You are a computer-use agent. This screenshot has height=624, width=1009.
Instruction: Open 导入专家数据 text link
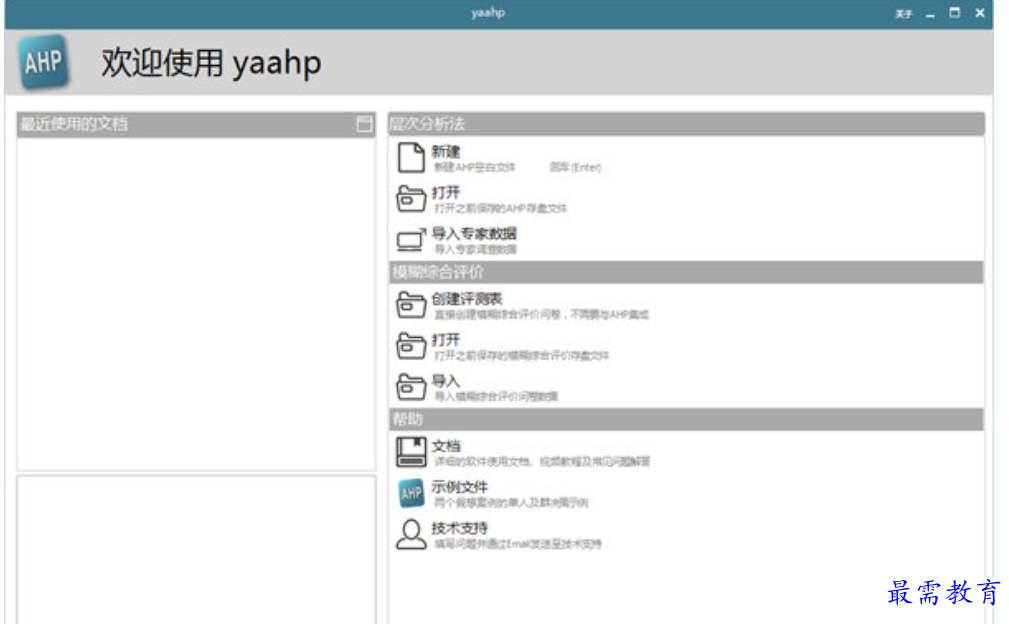pos(474,234)
